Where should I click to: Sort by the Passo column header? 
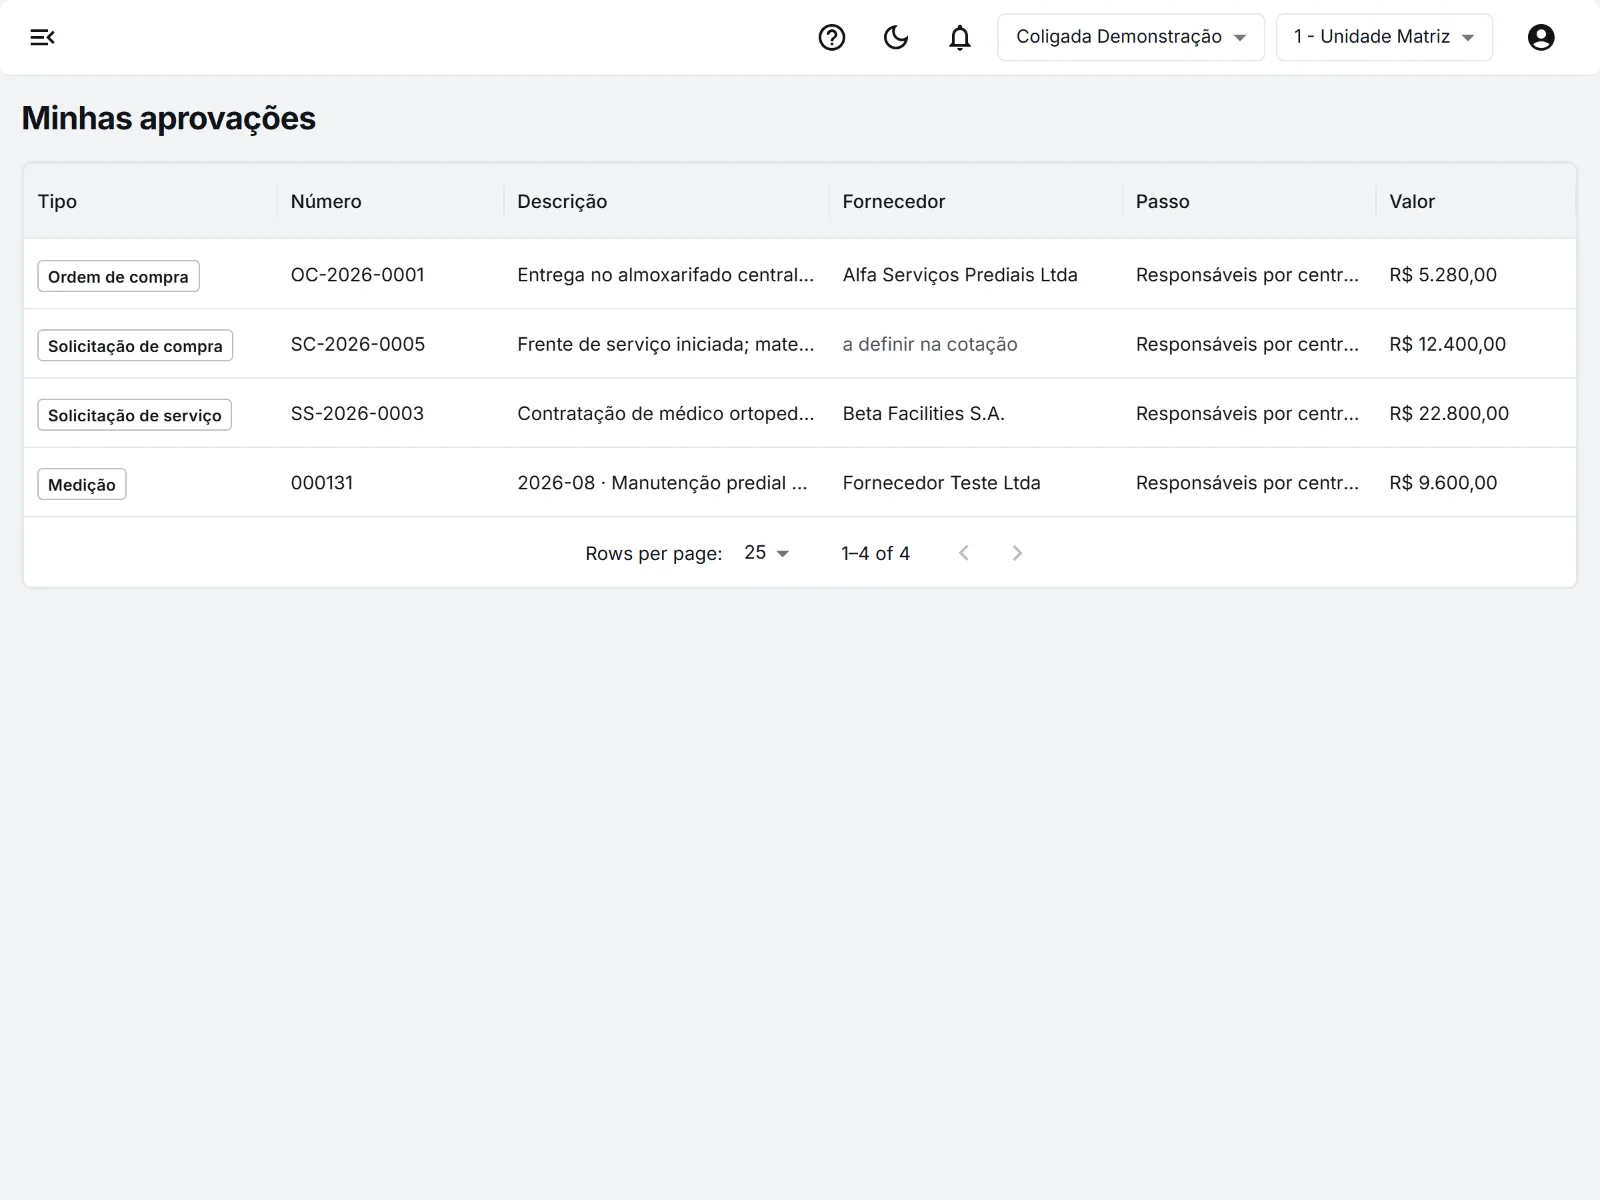click(1163, 201)
